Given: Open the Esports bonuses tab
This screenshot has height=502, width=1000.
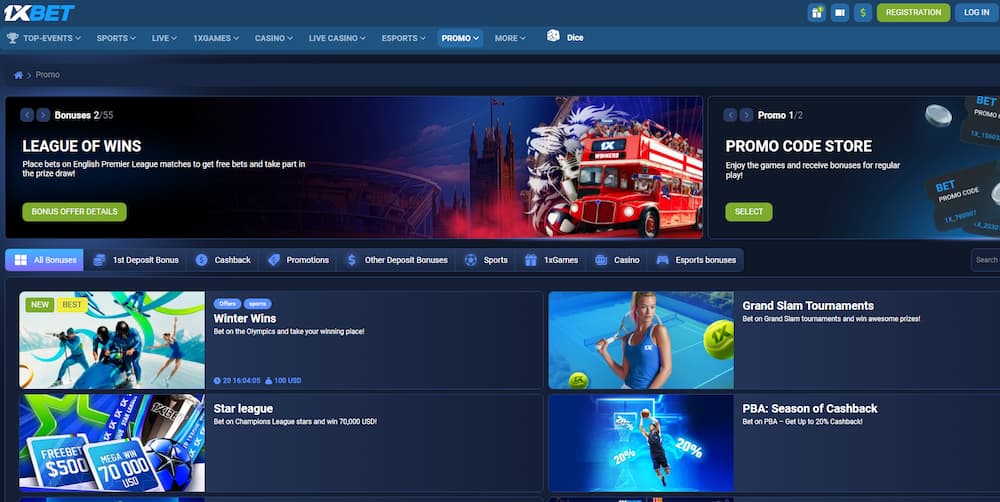Looking at the screenshot, I should tap(696, 260).
